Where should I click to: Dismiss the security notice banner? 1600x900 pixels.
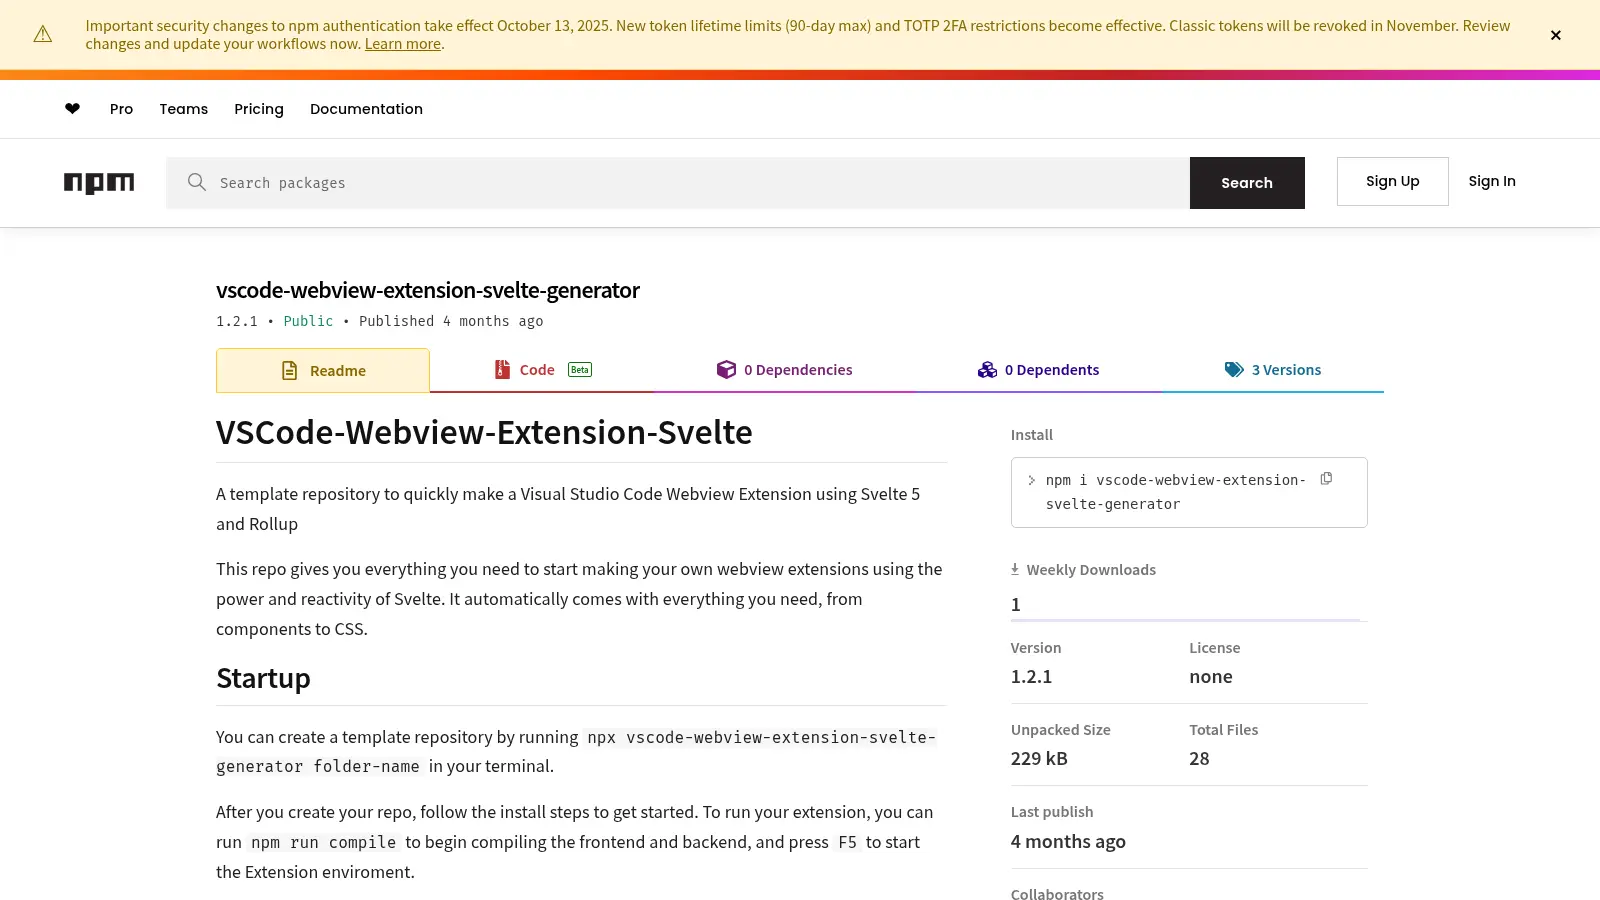[x=1556, y=35]
